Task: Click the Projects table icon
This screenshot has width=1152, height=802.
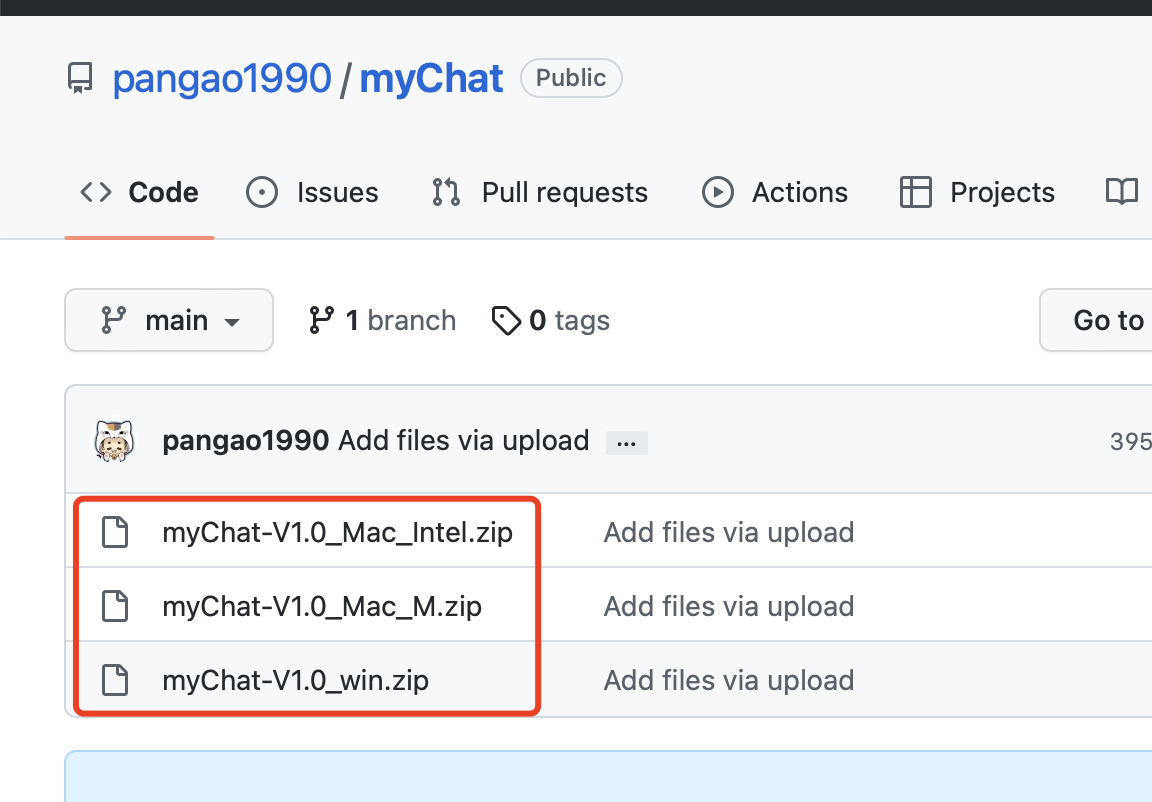Action: pos(915,192)
